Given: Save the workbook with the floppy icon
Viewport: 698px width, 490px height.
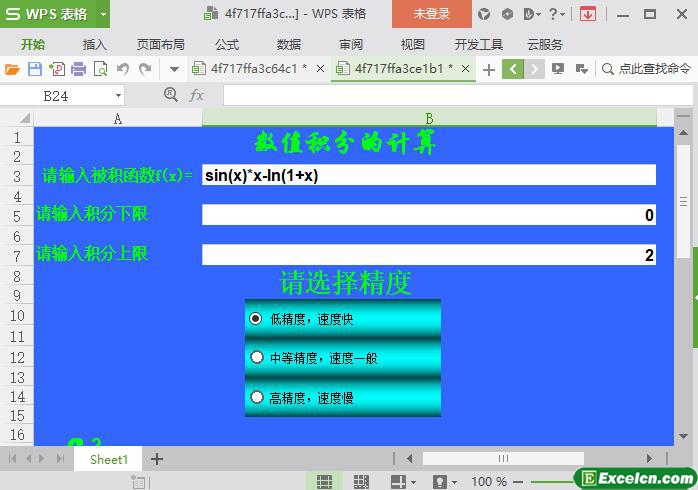Looking at the screenshot, I should coord(35,69).
